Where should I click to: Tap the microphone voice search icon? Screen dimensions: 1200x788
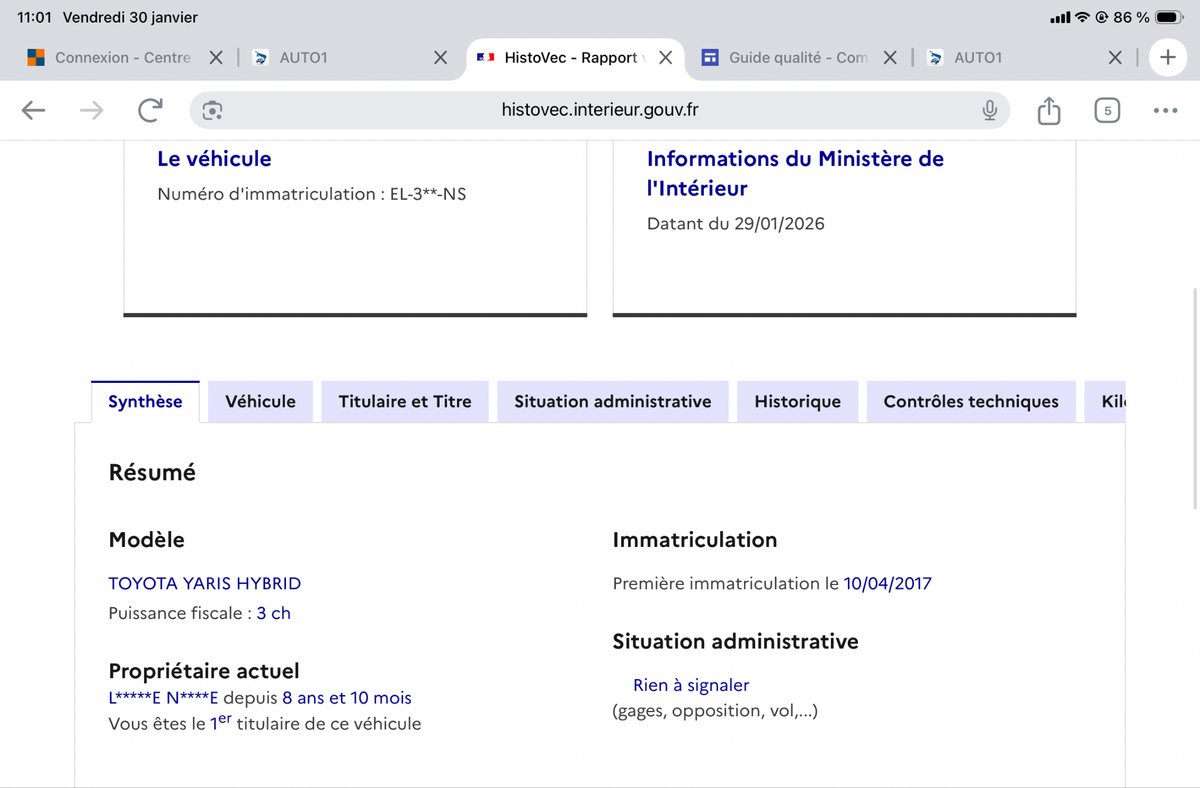coord(989,111)
